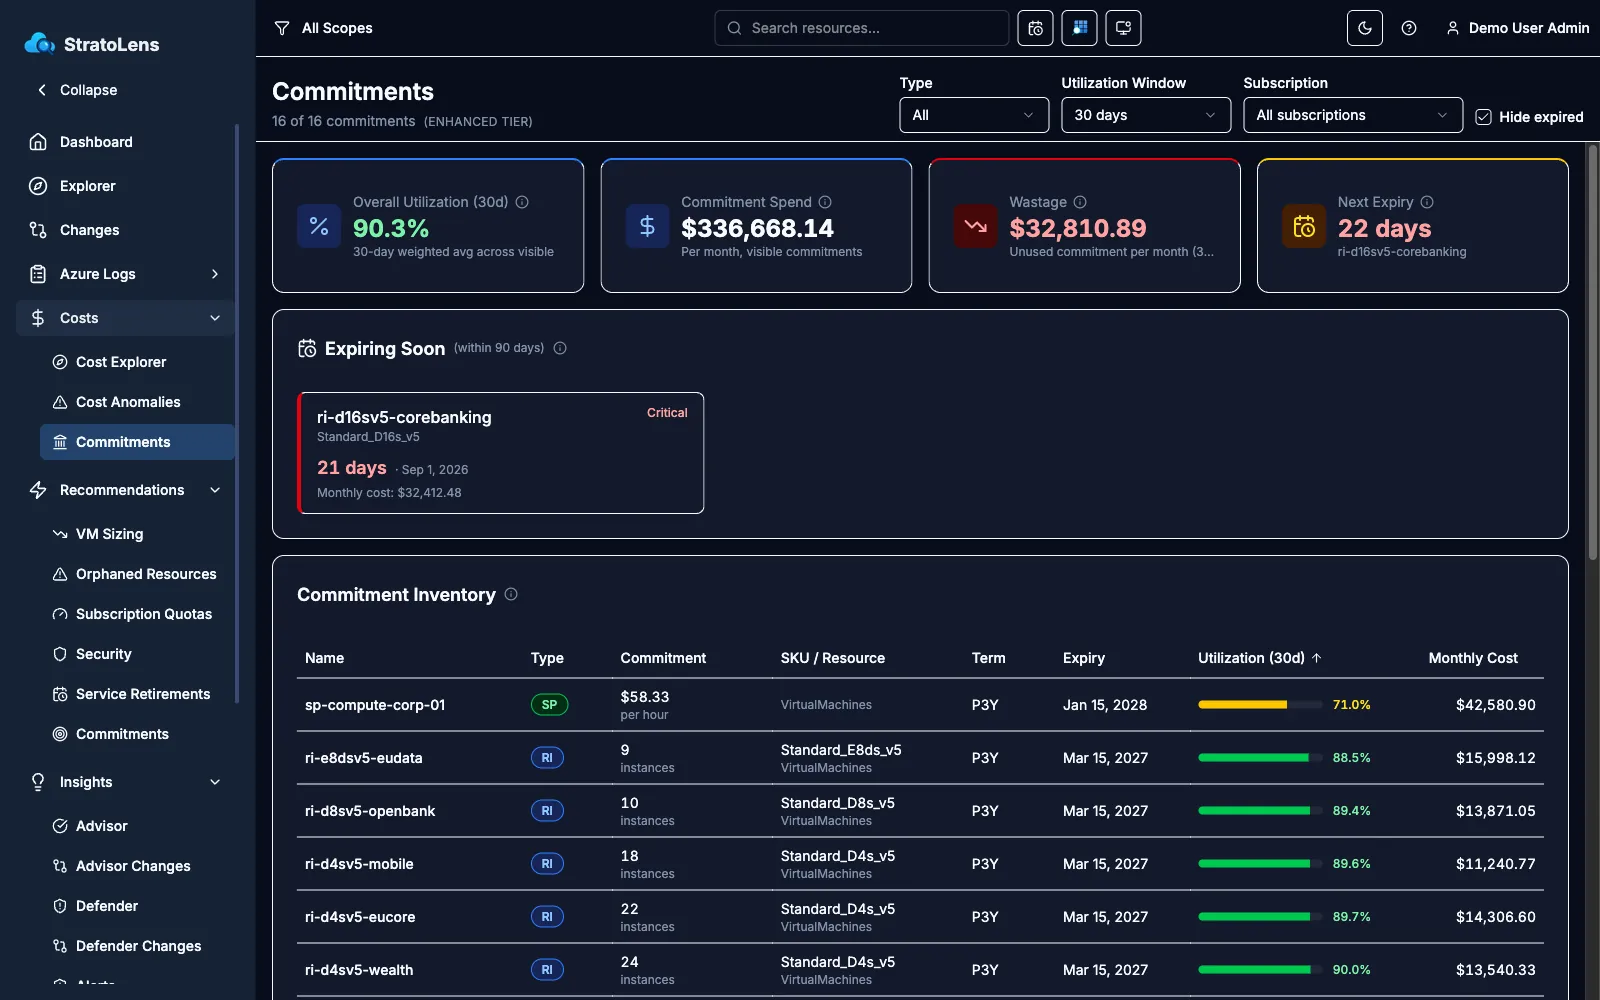Open the help question mark icon

(x=1408, y=28)
